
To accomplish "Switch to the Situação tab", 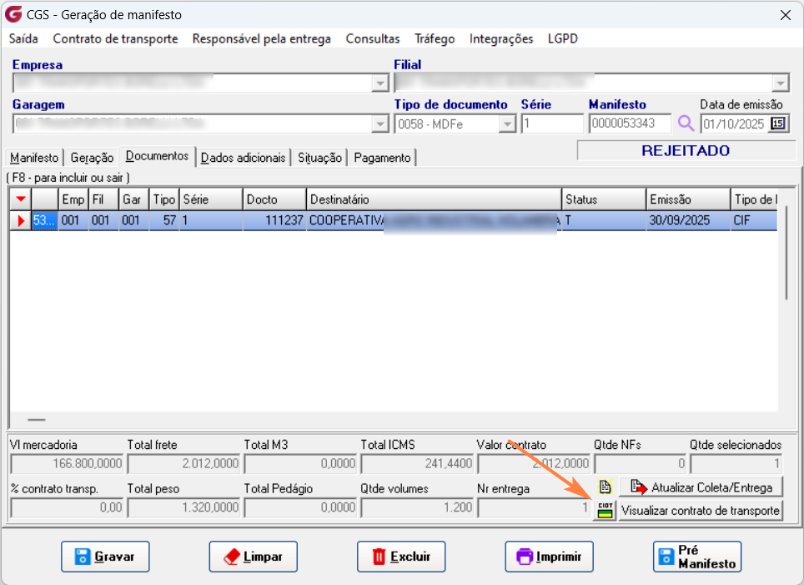I will (x=319, y=157).
